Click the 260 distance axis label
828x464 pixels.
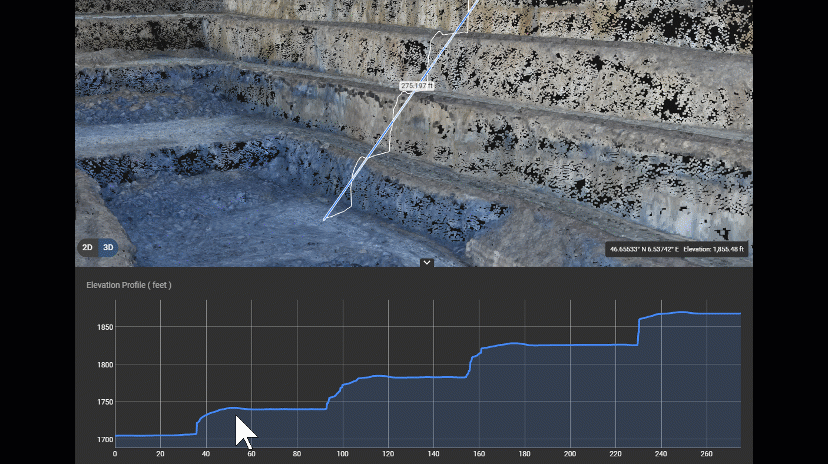[x=706, y=453]
